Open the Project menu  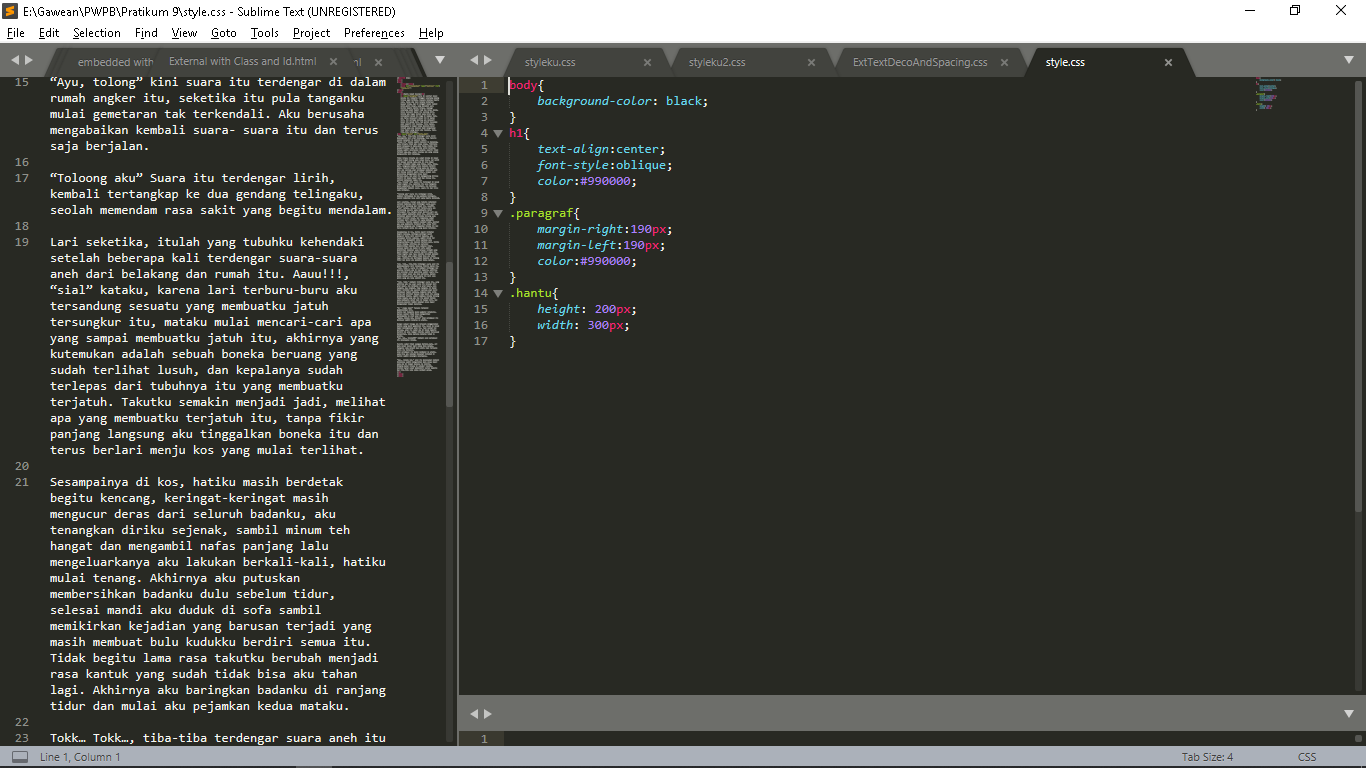point(312,33)
